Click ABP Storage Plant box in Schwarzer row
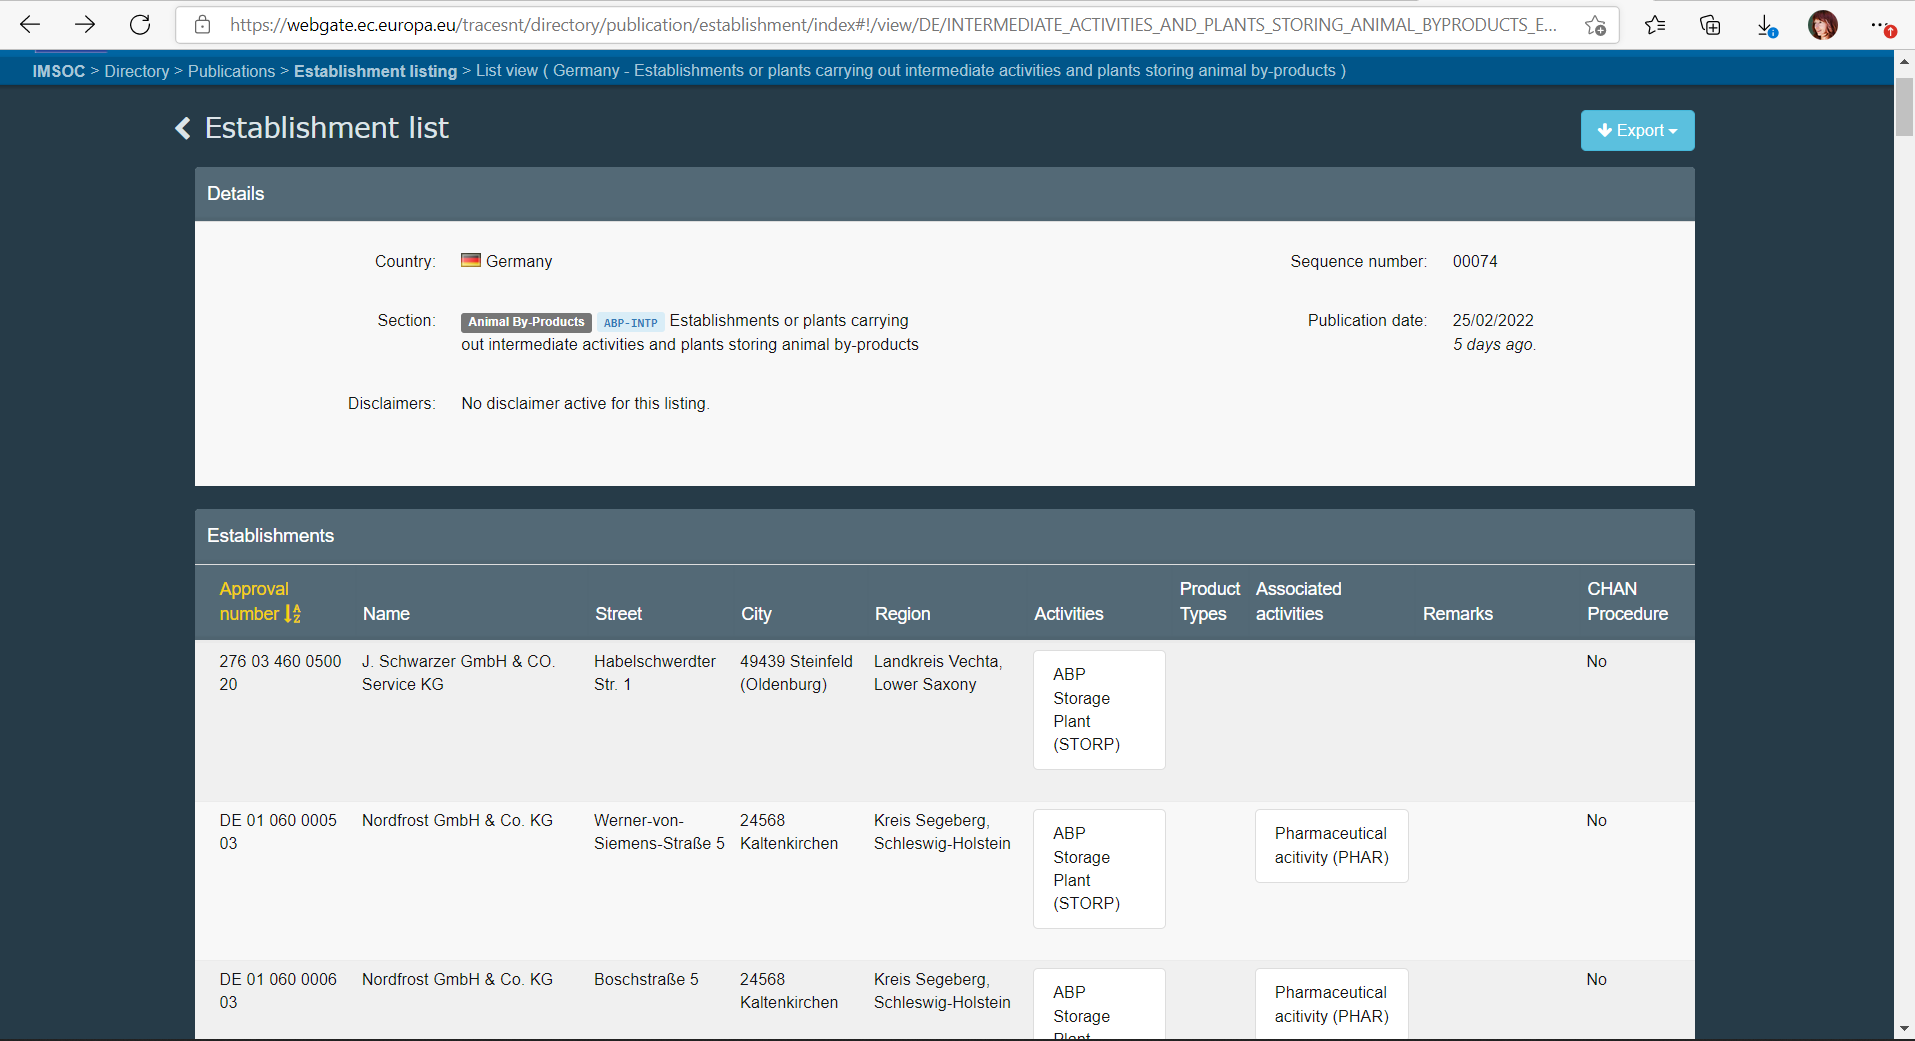 coord(1099,710)
